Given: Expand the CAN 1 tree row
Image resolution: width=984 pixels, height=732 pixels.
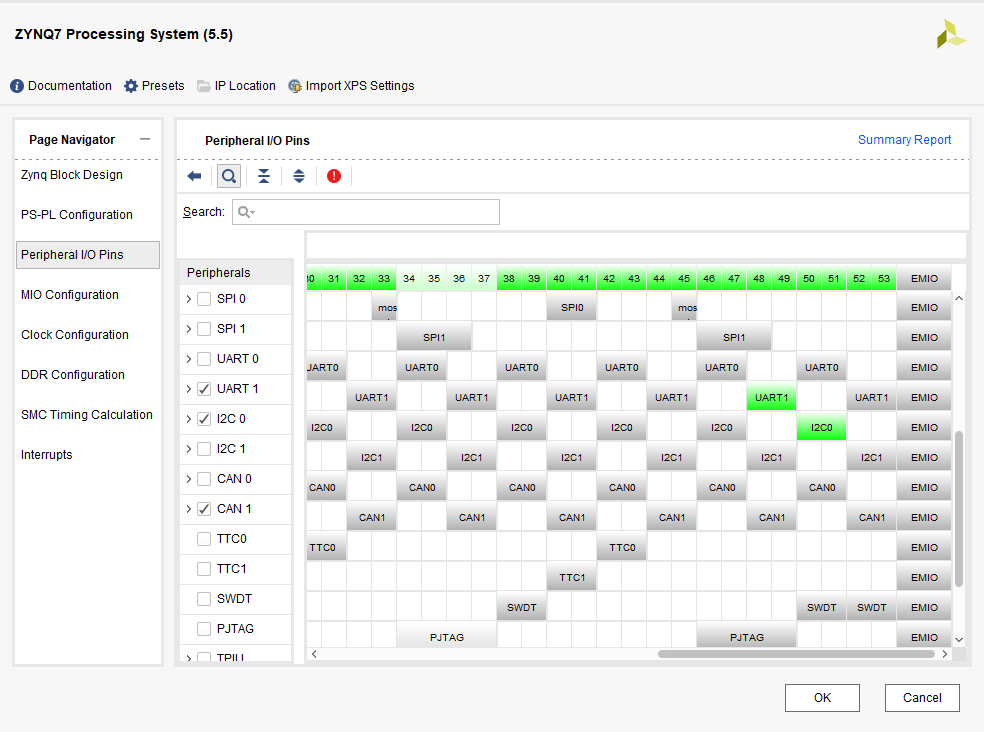Looking at the screenshot, I should [188, 509].
